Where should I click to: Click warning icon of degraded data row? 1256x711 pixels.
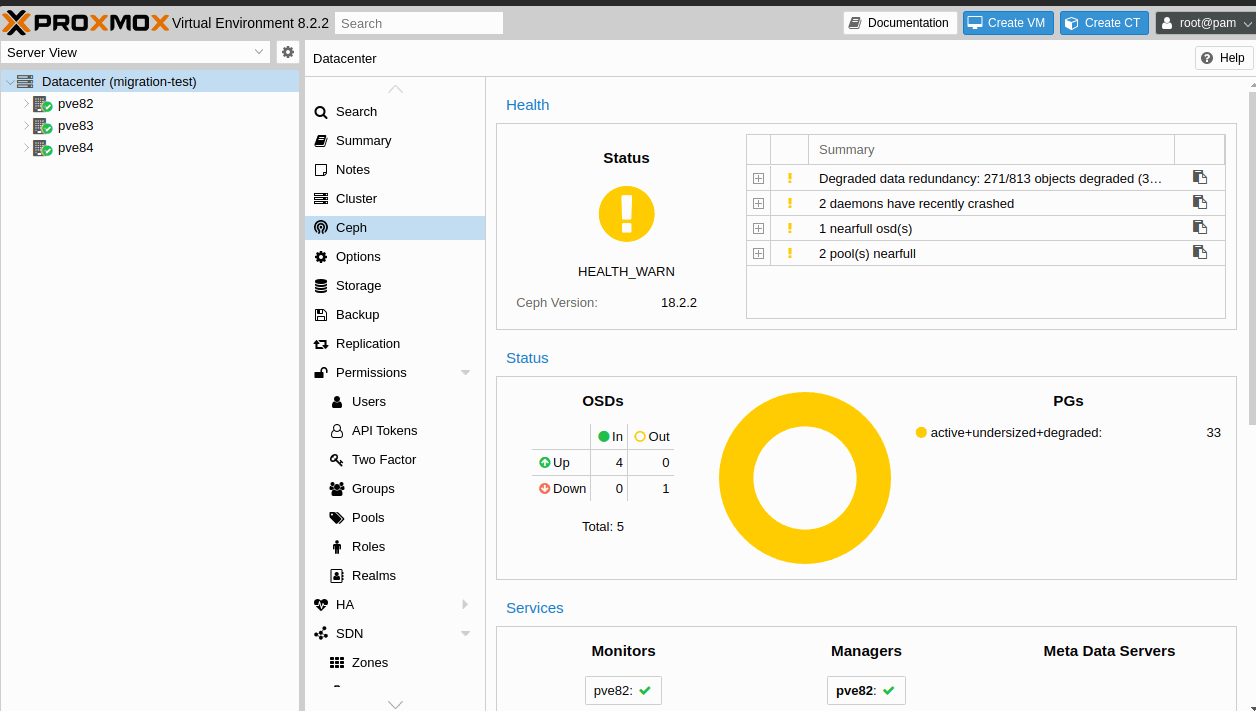789,178
